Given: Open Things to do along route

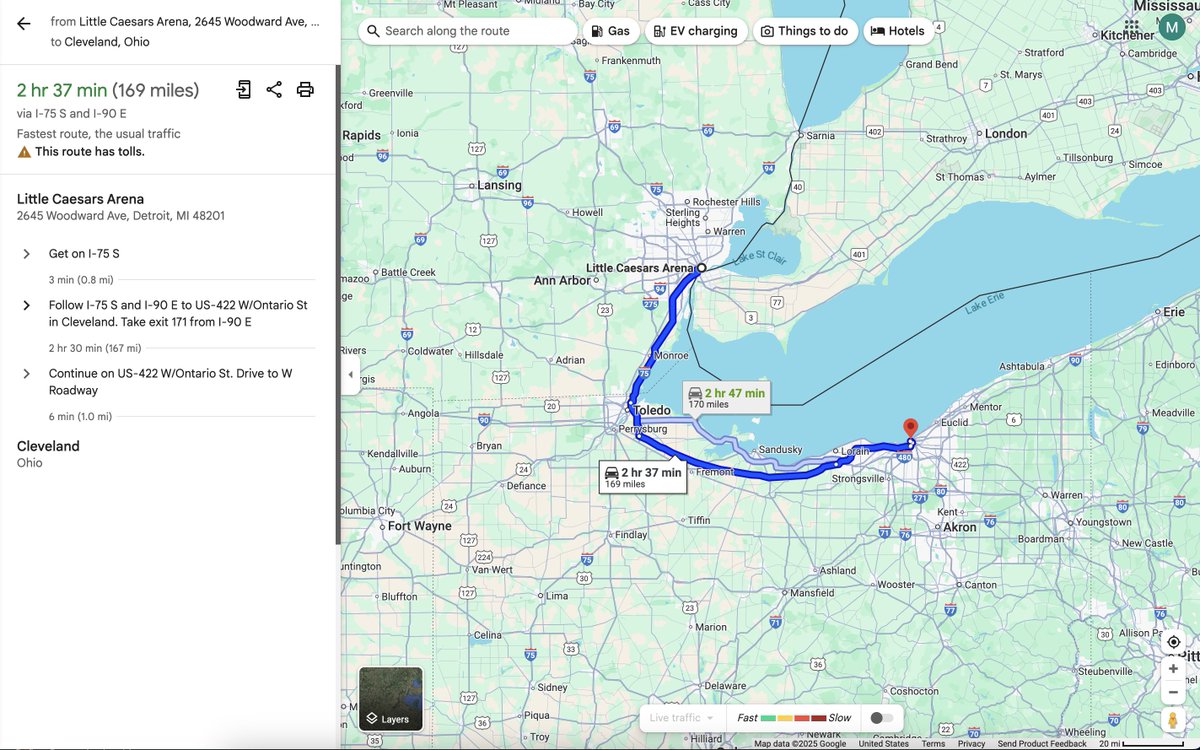Looking at the screenshot, I should [805, 30].
